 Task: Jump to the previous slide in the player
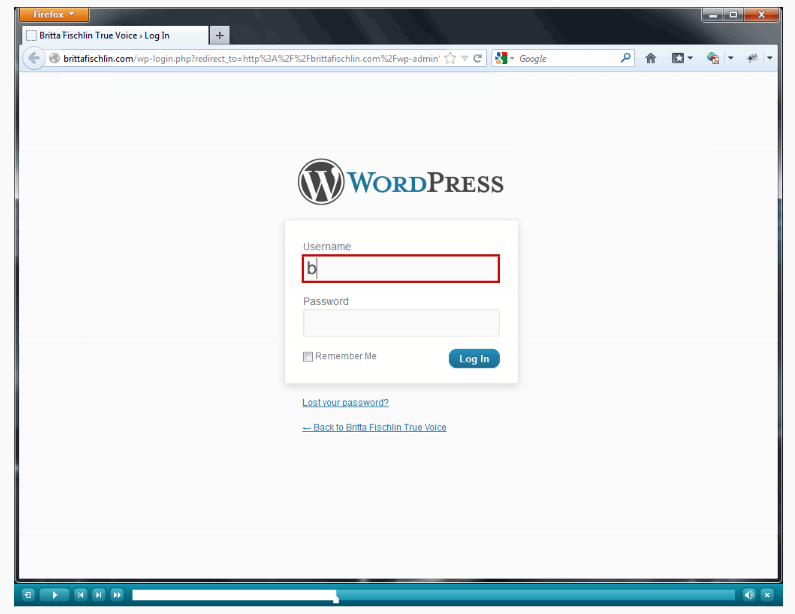click(80, 595)
